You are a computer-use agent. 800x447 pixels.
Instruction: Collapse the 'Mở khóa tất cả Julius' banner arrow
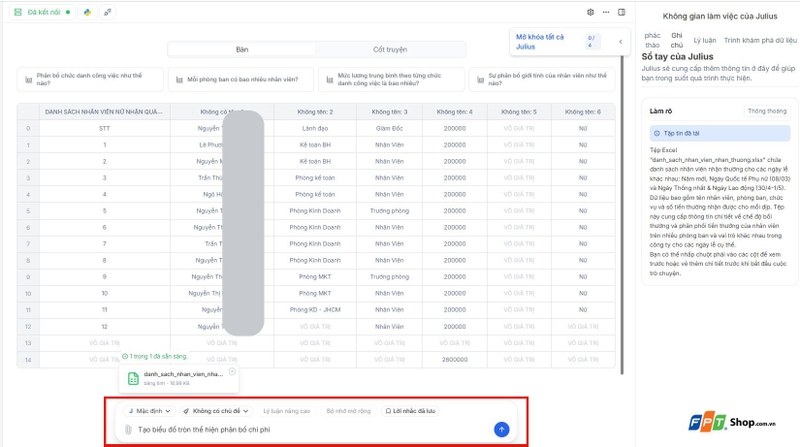click(x=620, y=42)
